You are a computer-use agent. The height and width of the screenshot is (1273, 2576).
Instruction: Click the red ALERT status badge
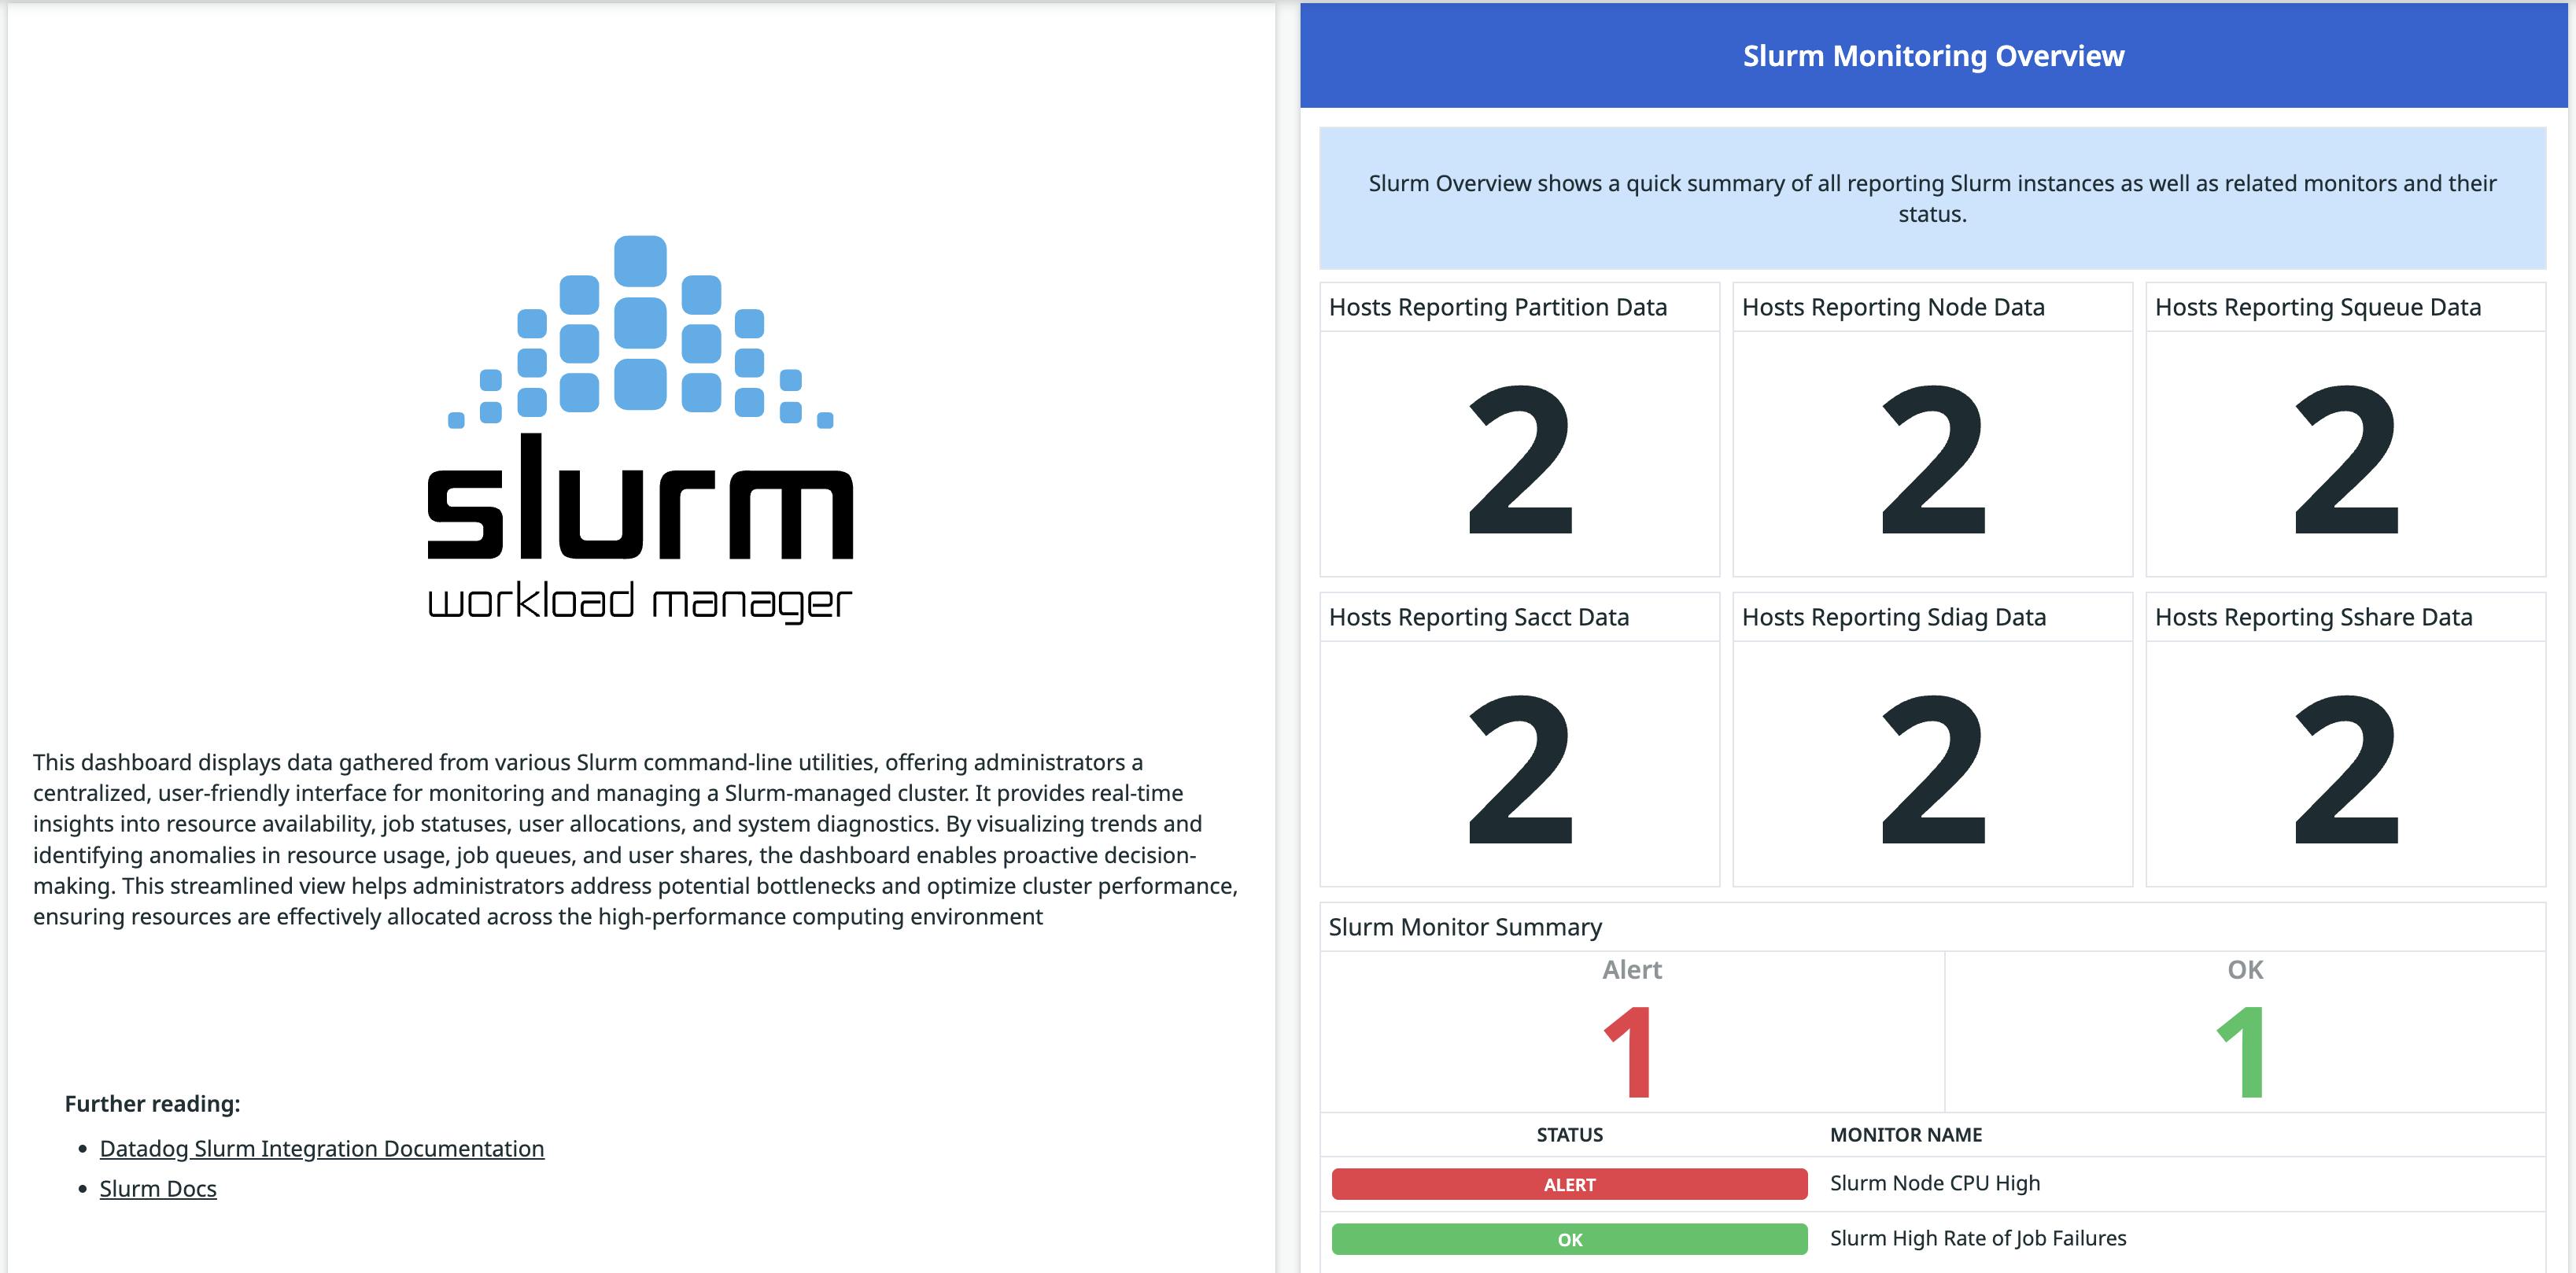tap(1569, 1184)
